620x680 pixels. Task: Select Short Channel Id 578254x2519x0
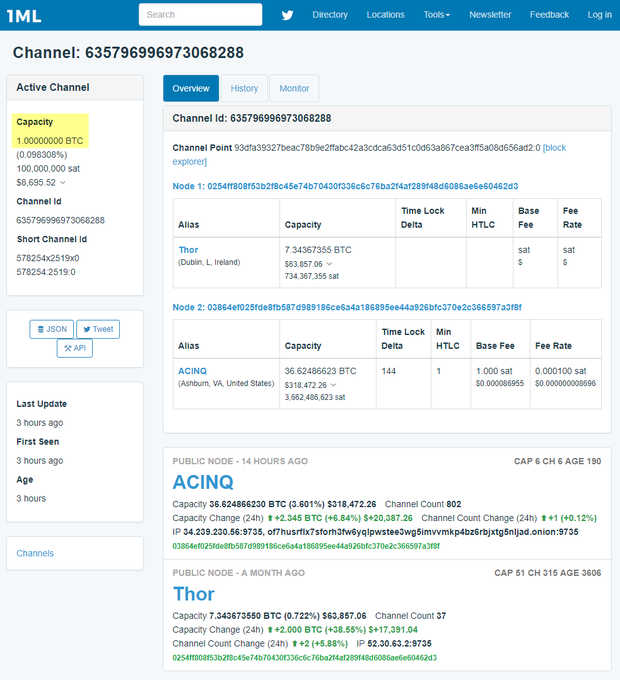pyautogui.click(x=48, y=258)
